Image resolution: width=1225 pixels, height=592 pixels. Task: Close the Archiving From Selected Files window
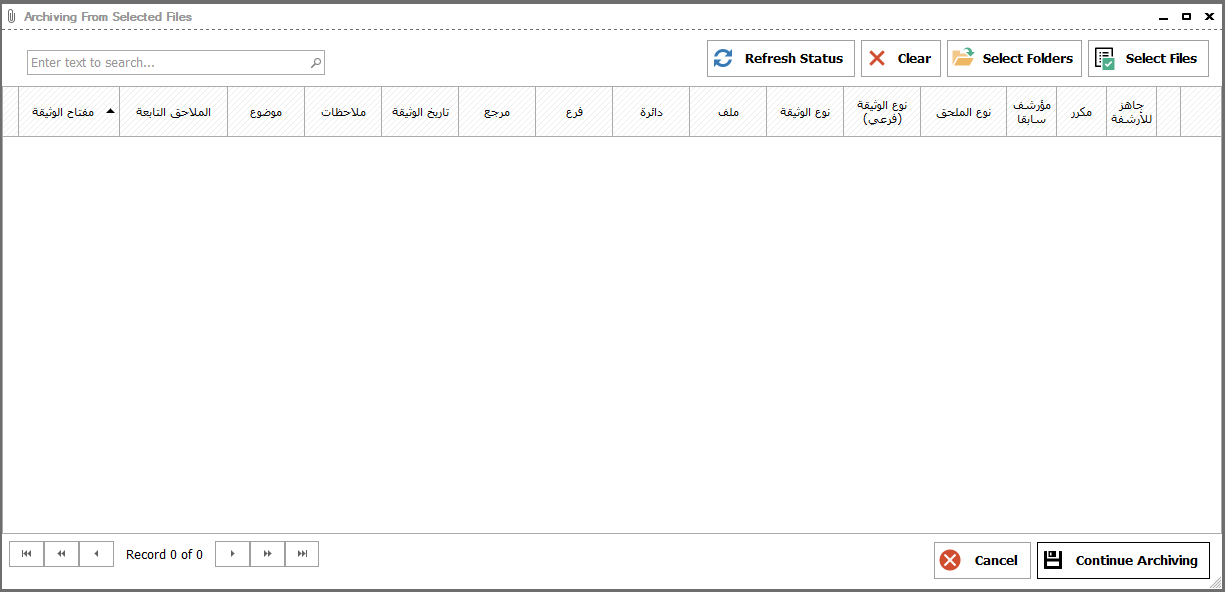click(x=1209, y=16)
